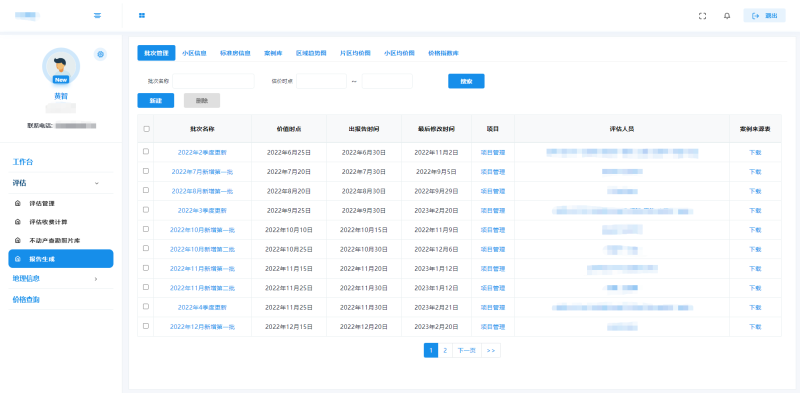Image resolution: width=800 pixels, height=393 pixels.
Task: Switch to 小区信息 tab
Action: pos(194,53)
